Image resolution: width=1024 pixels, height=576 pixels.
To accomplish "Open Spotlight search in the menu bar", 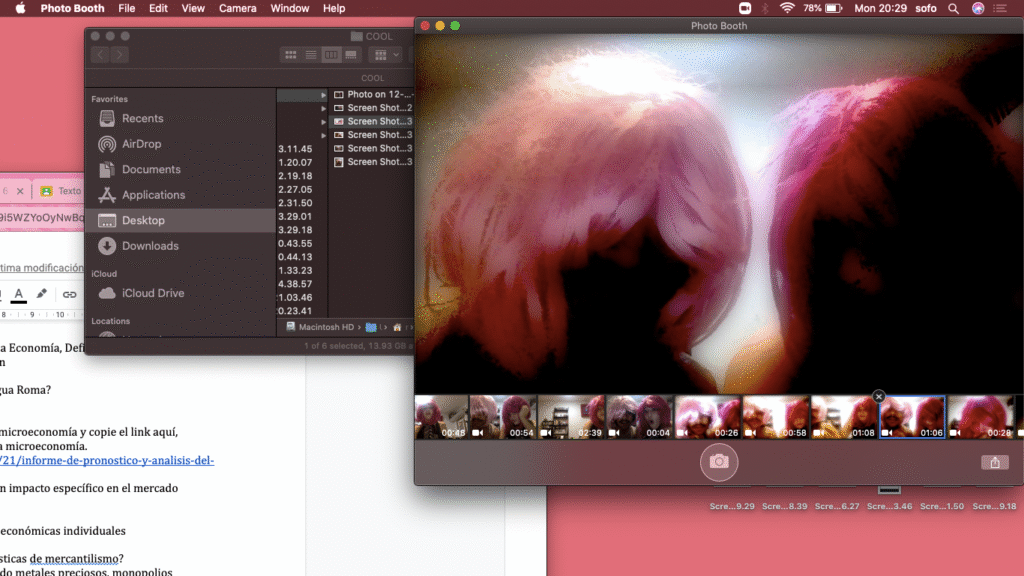I will (x=953, y=8).
